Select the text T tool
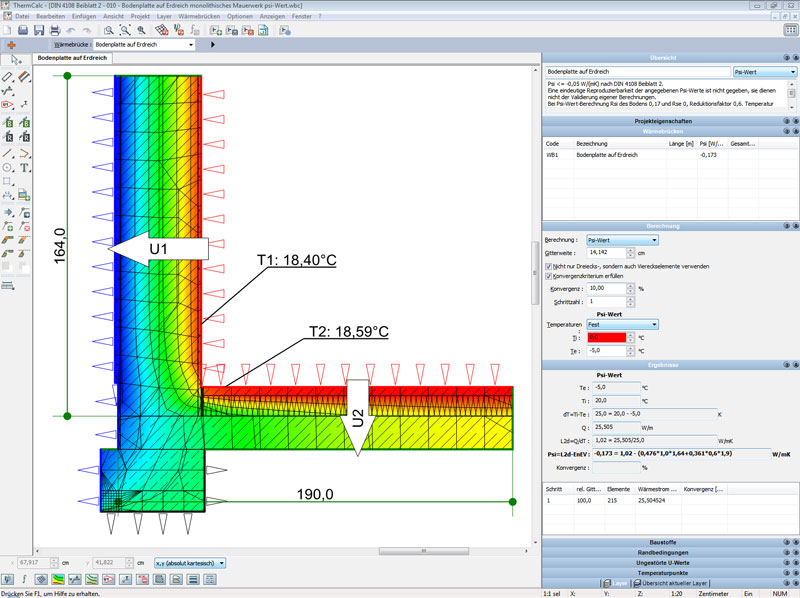 (24, 168)
